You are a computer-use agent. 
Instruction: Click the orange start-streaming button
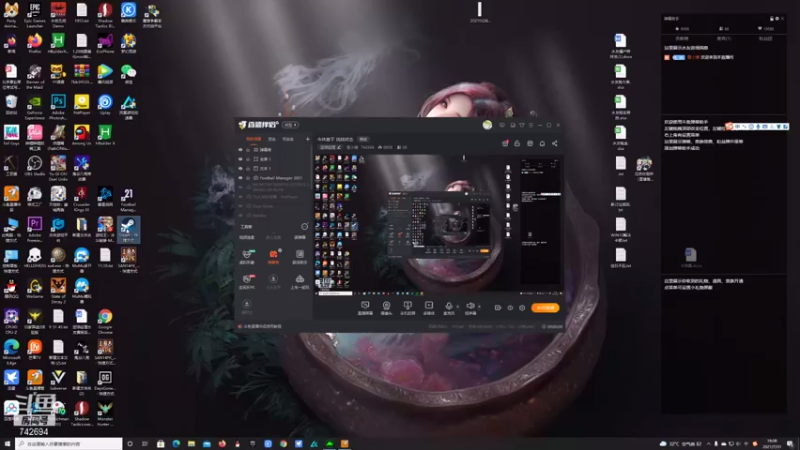[x=545, y=308]
